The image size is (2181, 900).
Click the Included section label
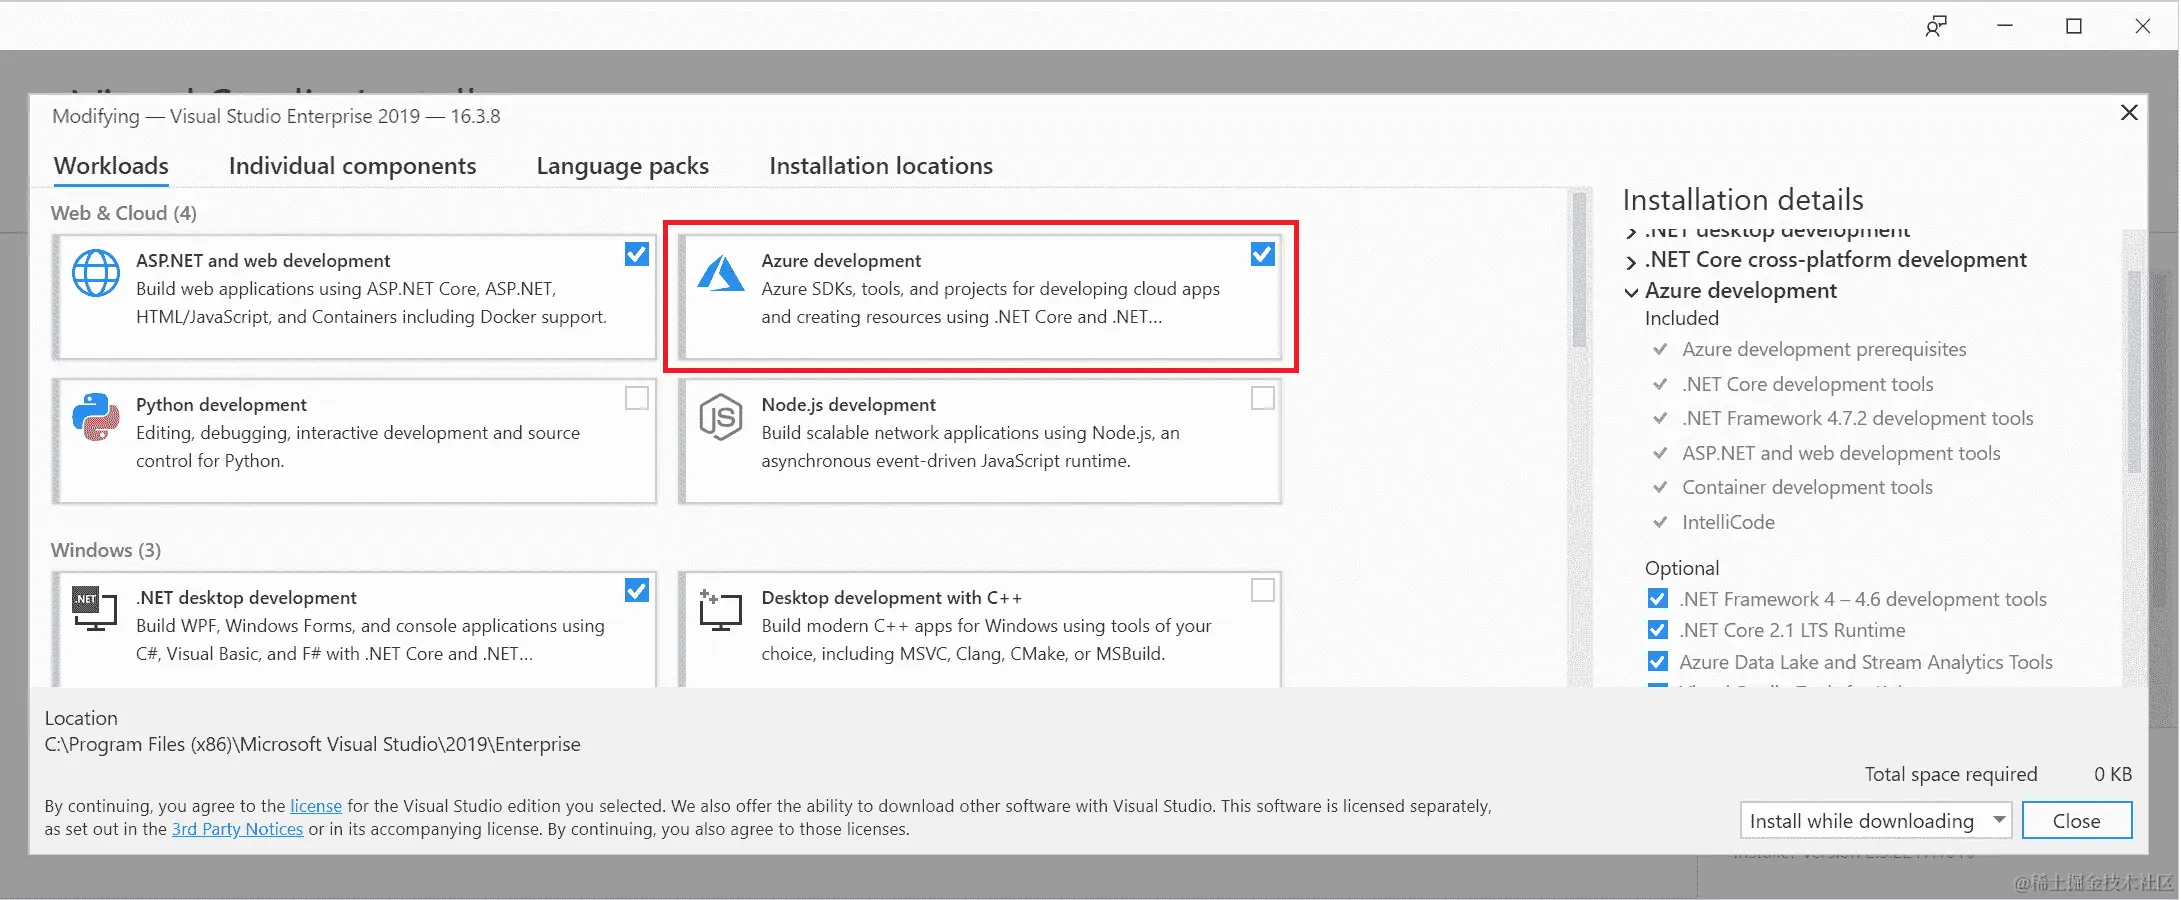(x=1682, y=318)
